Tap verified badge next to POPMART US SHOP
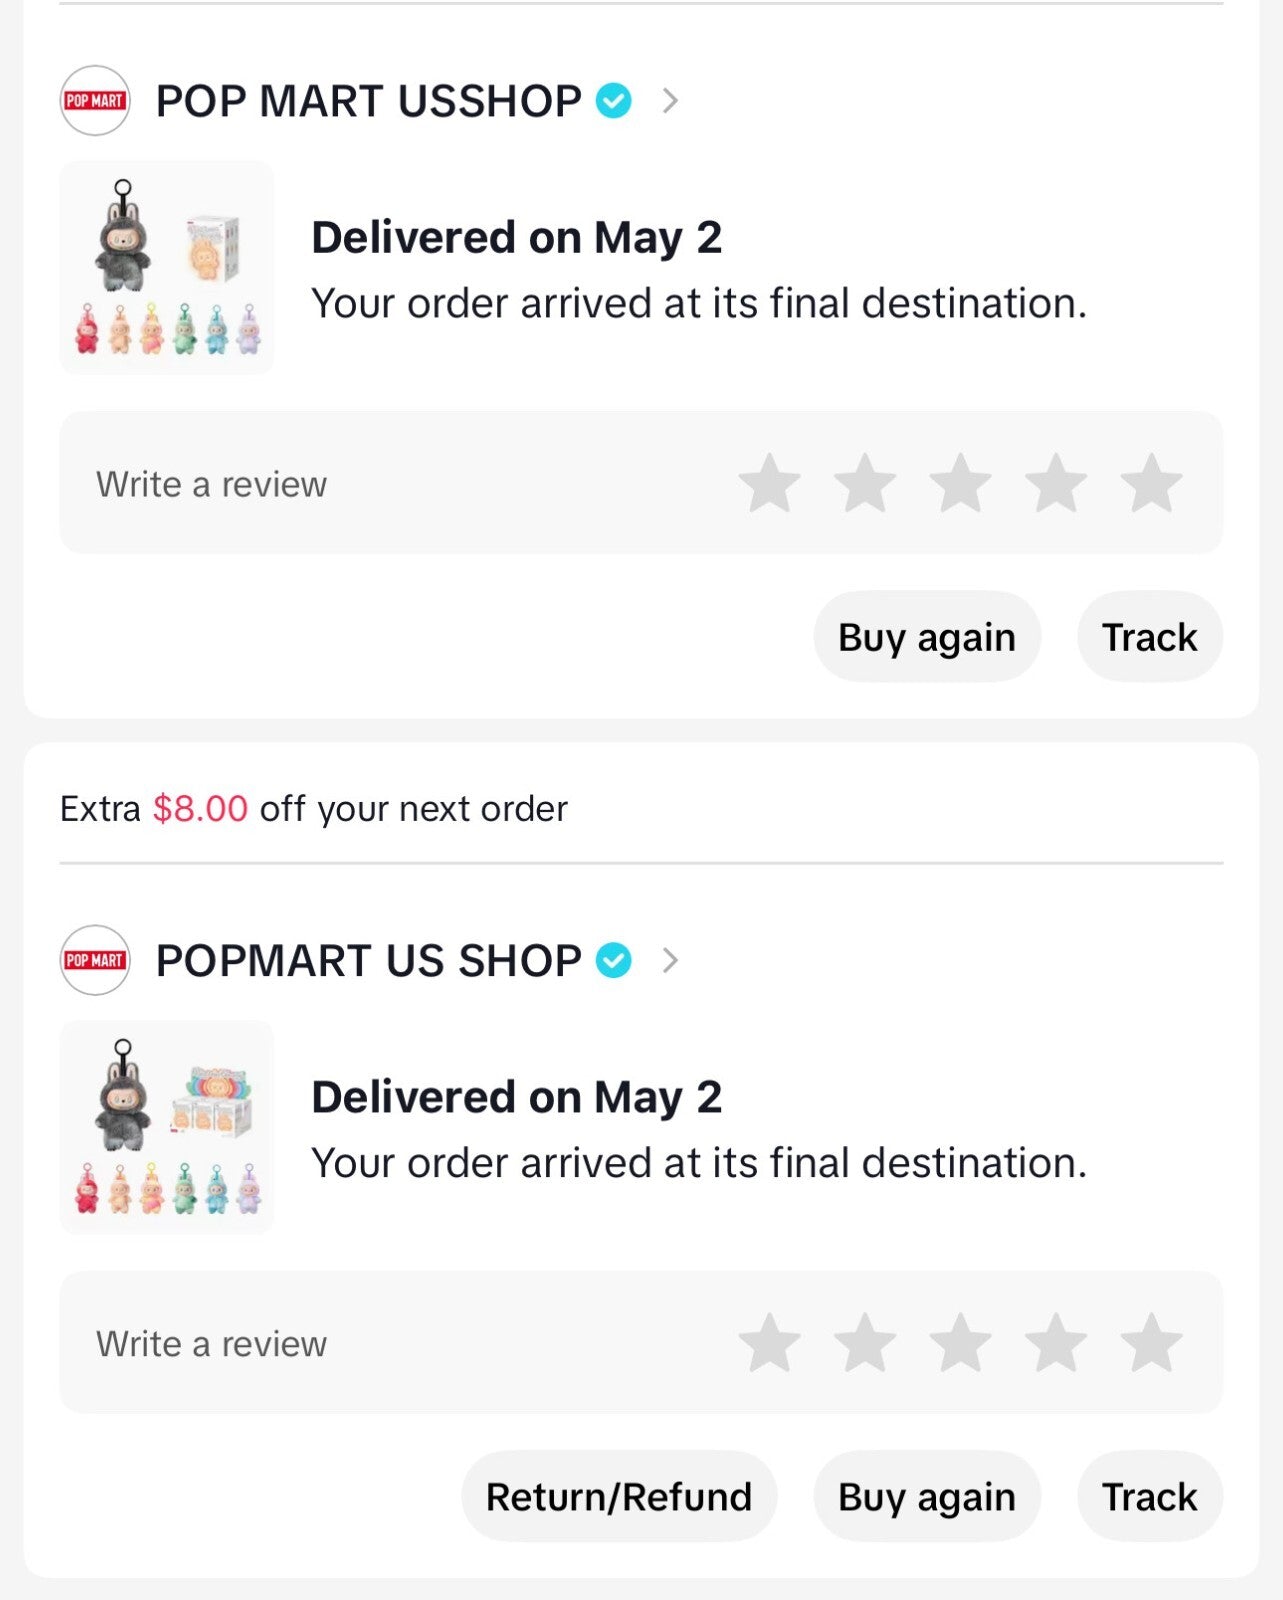Image resolution: width=1283 pixels, height=1600 pixels. click(x=613, y=960)
